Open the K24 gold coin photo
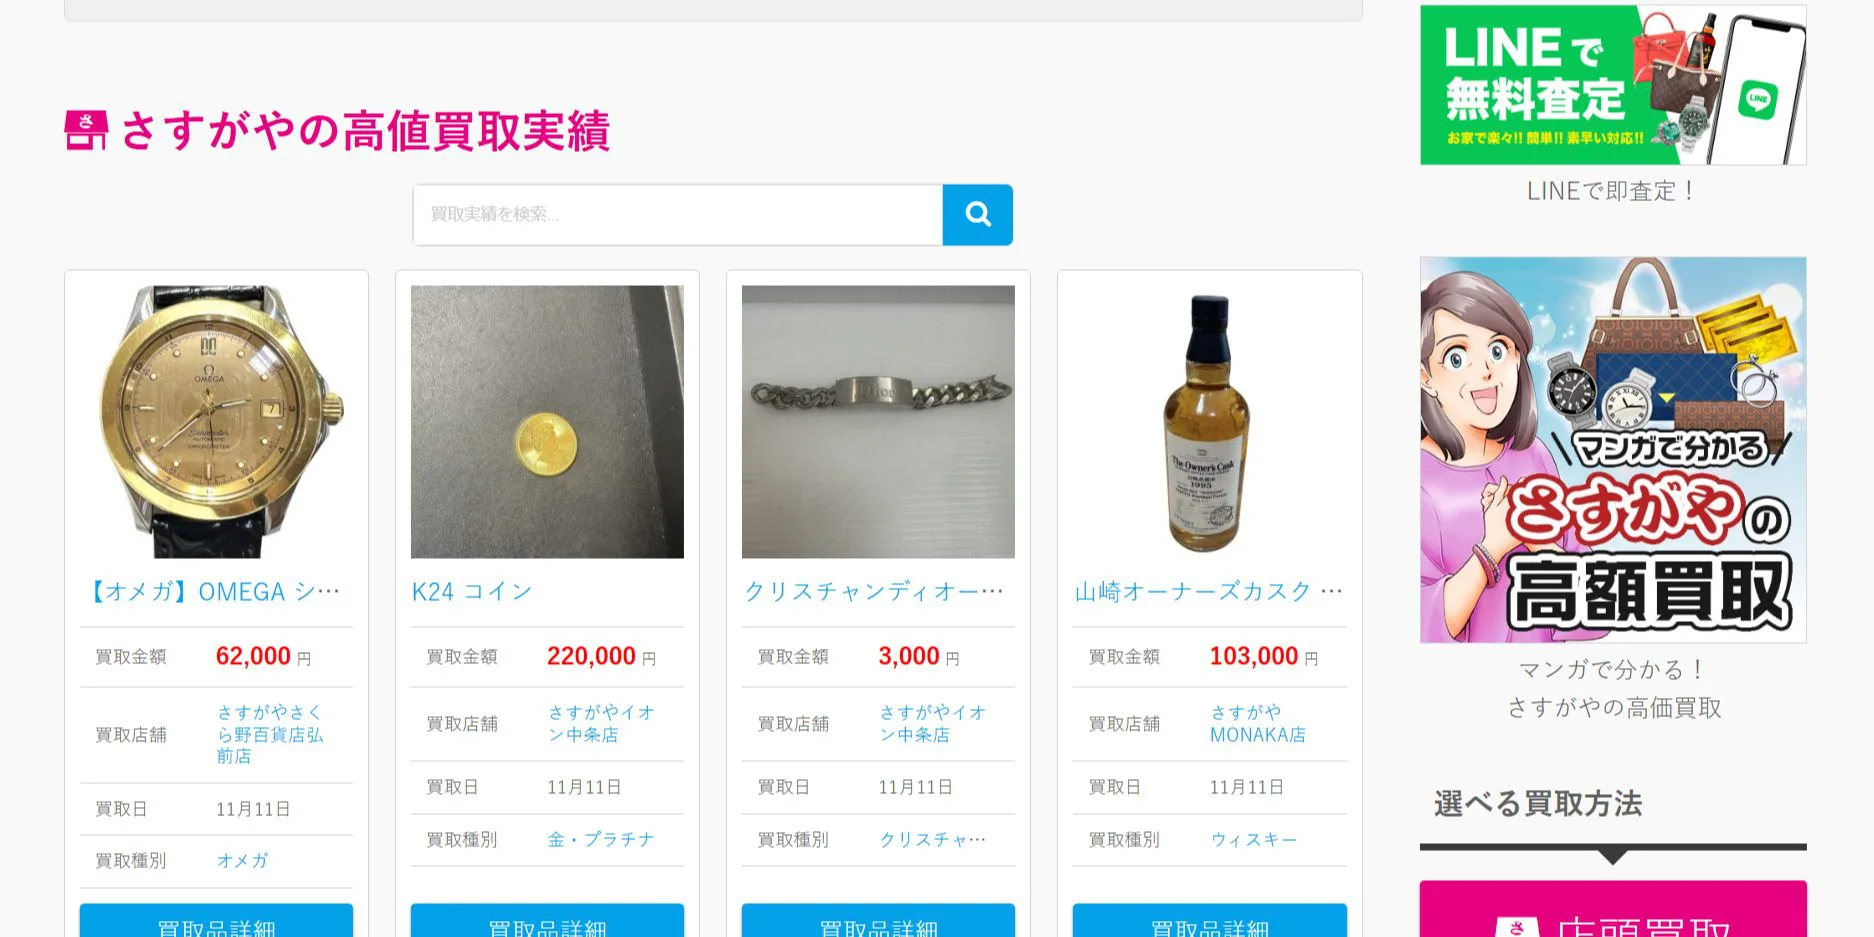The image size is (1874, 937). tap(547, 422)
